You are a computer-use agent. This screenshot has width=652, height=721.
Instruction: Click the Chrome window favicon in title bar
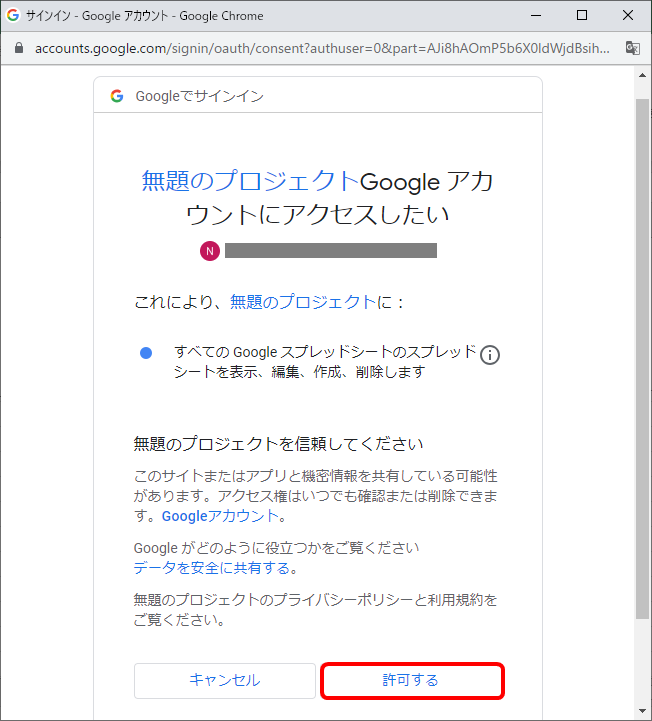(13, 15)
